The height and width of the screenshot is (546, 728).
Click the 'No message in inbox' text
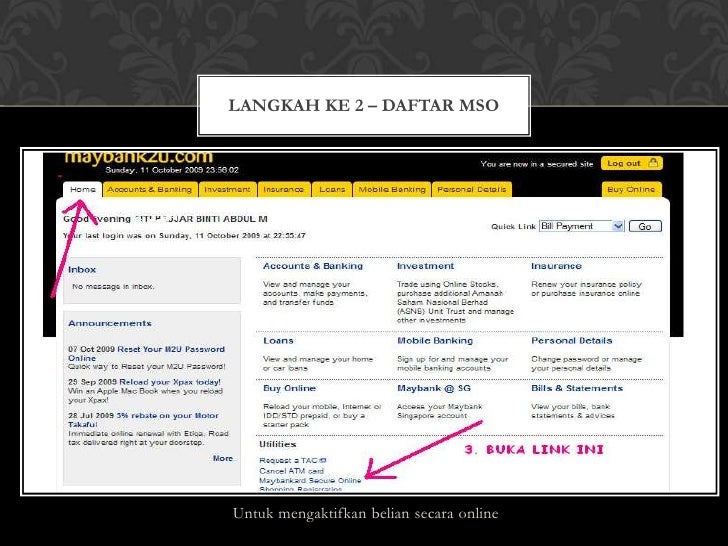coord(113,286)
